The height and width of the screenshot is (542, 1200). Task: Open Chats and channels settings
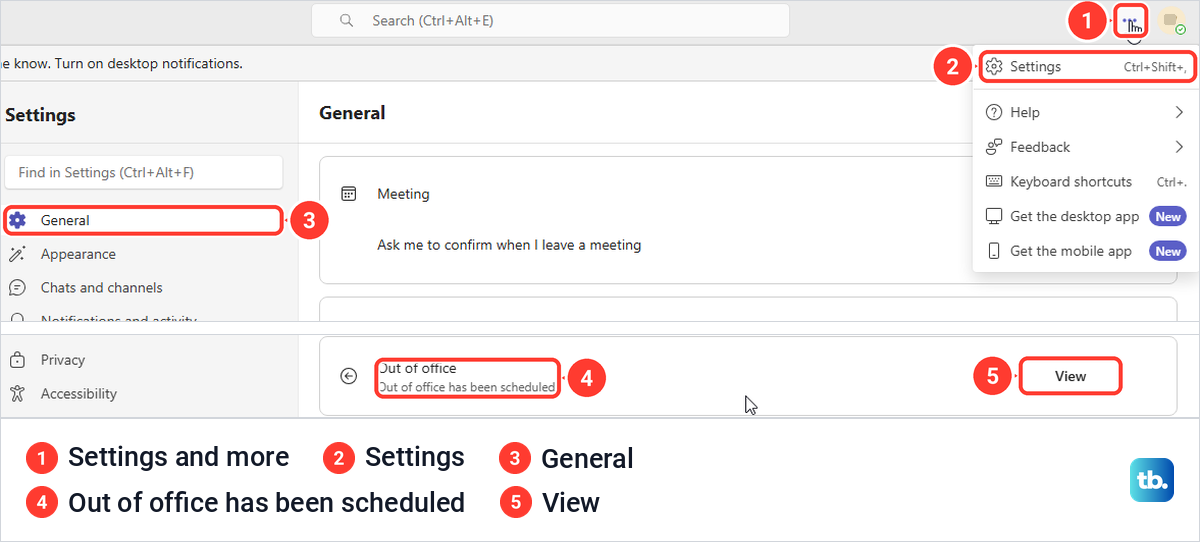tap(144, 287)
